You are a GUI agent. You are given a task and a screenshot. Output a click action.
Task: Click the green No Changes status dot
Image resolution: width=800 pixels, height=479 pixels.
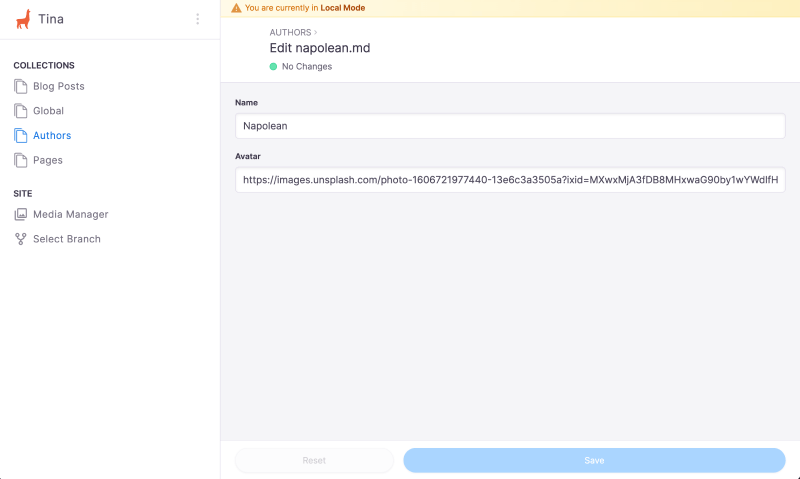(x=273, y=67)
